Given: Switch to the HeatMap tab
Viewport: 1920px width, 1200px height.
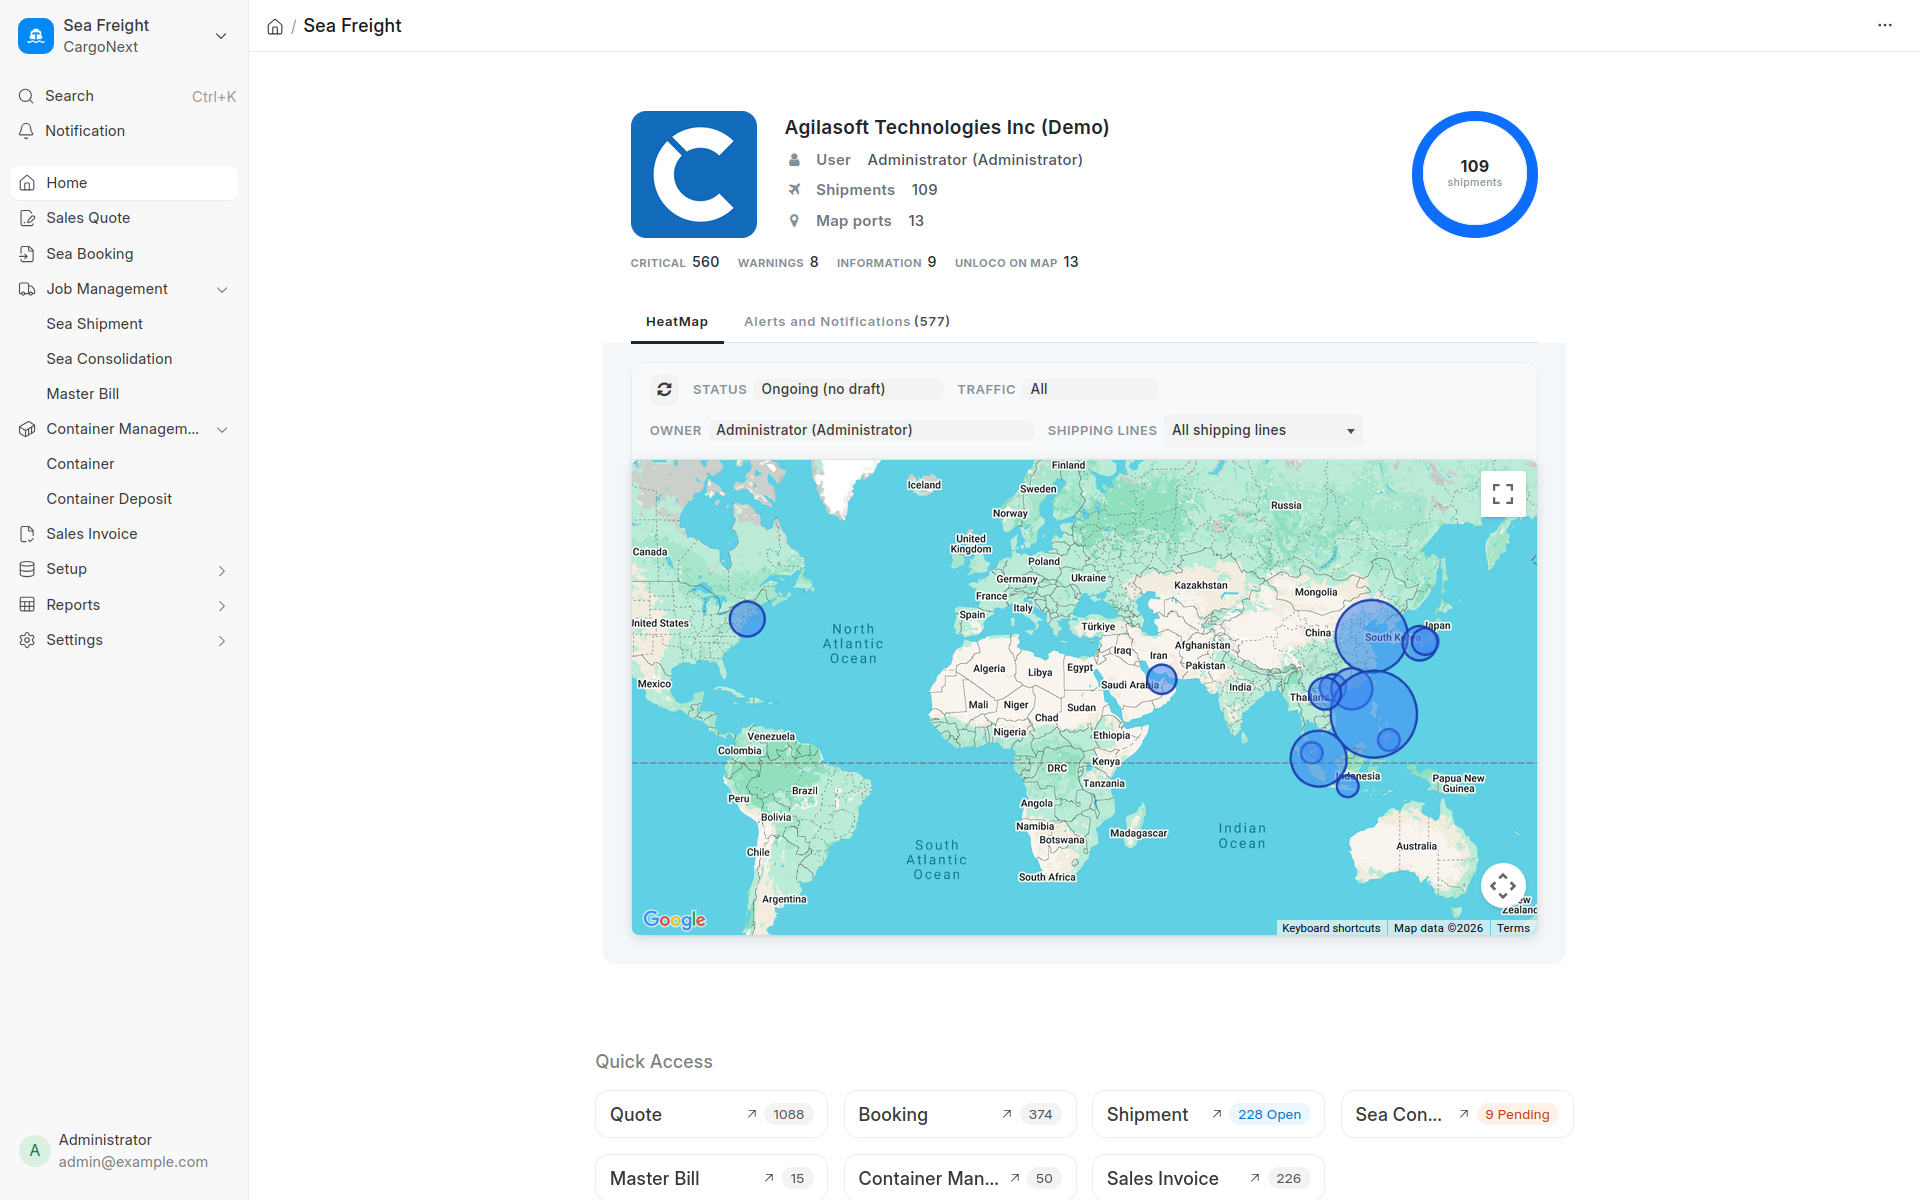Looking at the screenshot, I should click(677, 322).
